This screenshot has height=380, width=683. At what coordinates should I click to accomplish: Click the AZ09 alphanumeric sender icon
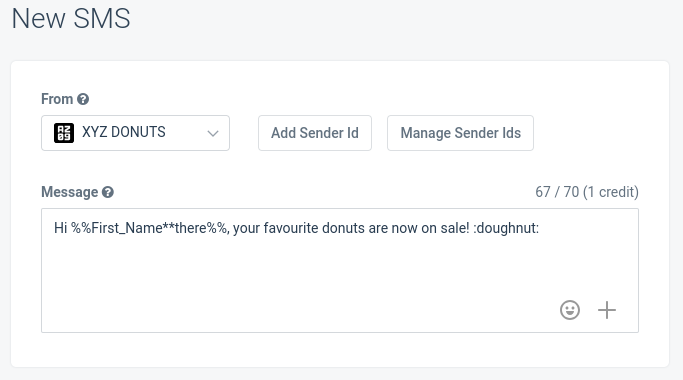click(x=64, y=132)
